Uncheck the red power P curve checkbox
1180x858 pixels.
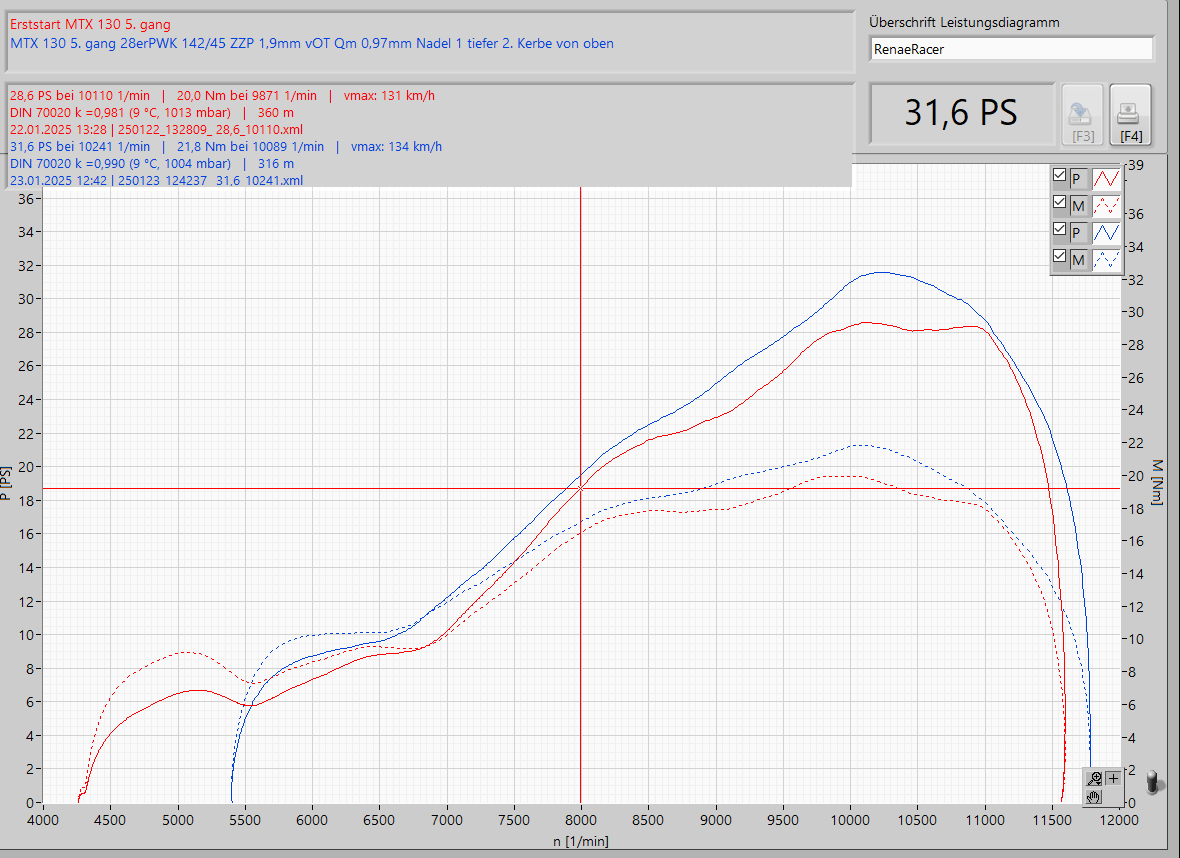coord(1060,176)
